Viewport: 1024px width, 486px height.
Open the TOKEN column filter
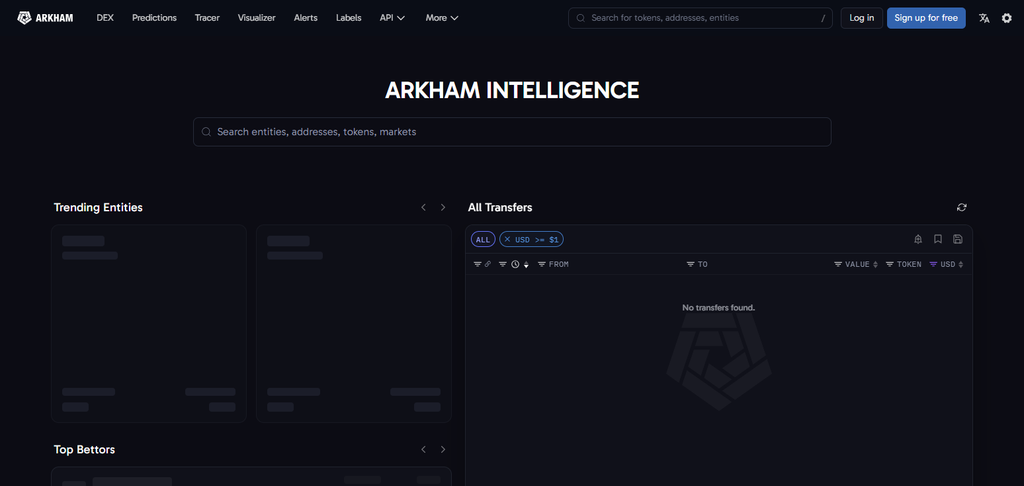pyautogui.click(x=889, y=265)
